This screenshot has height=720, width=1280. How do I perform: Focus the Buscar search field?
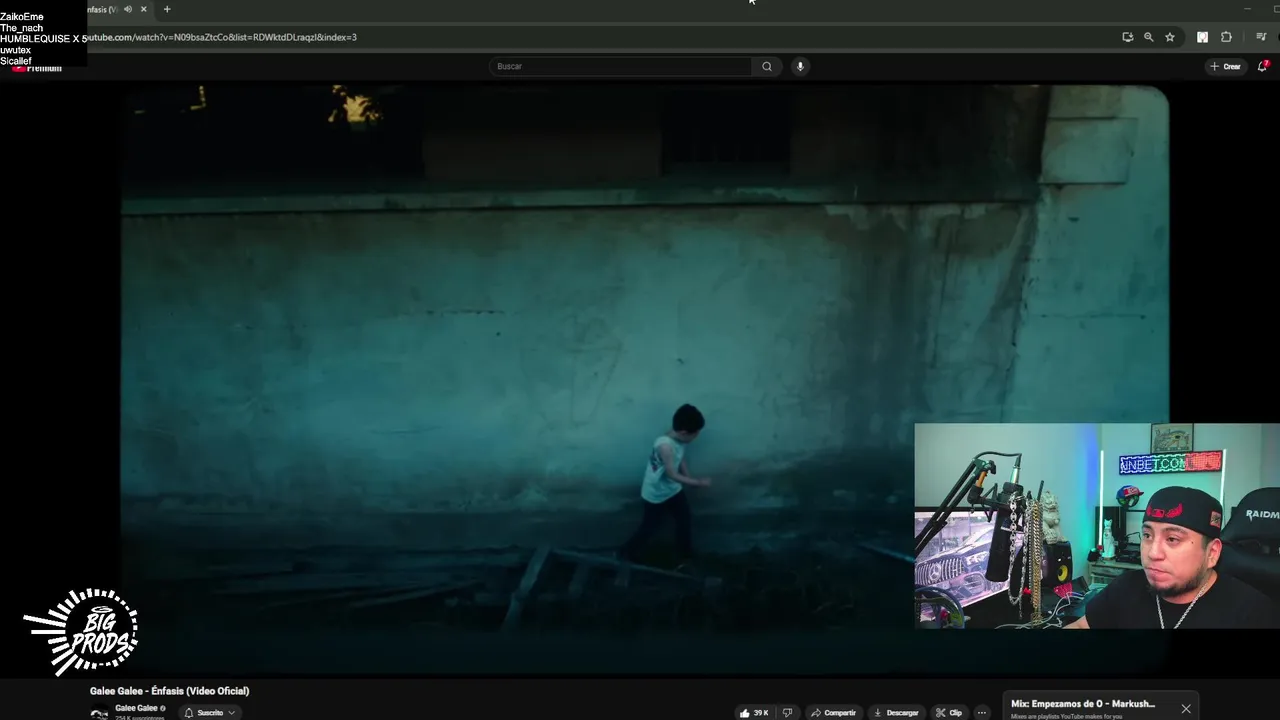point(620,66)
